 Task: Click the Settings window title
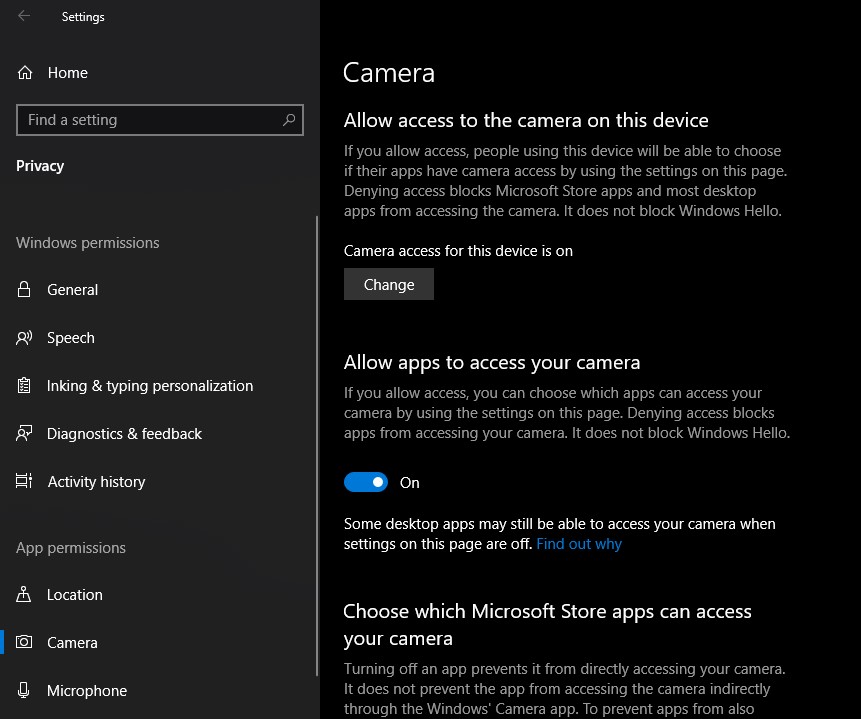click(83, 16)
